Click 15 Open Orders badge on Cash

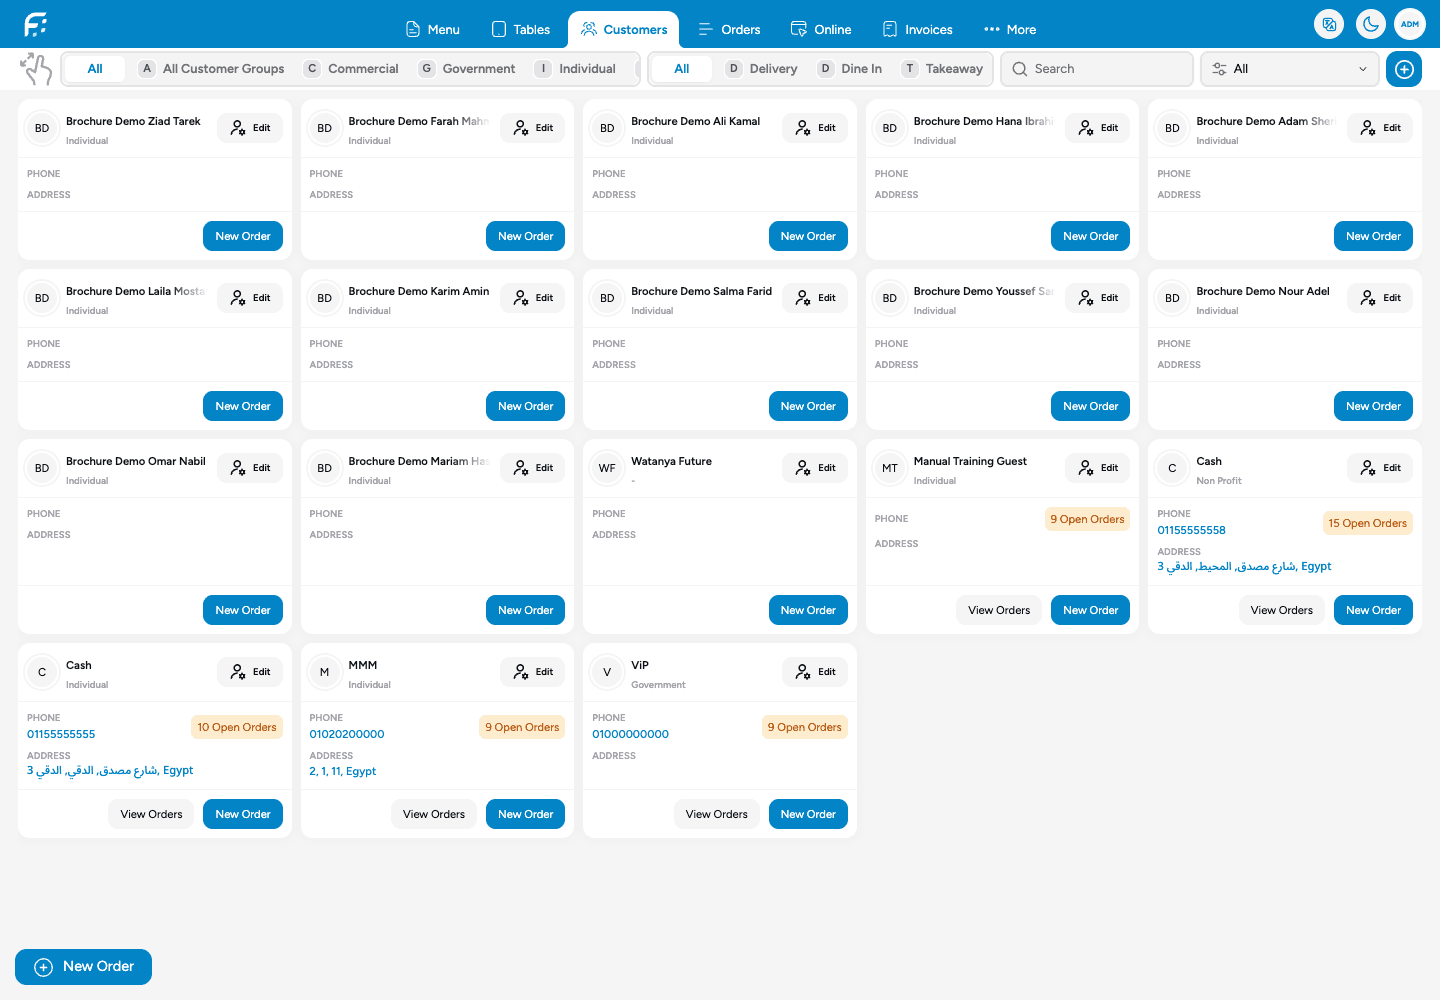[x=1367, y=523]
